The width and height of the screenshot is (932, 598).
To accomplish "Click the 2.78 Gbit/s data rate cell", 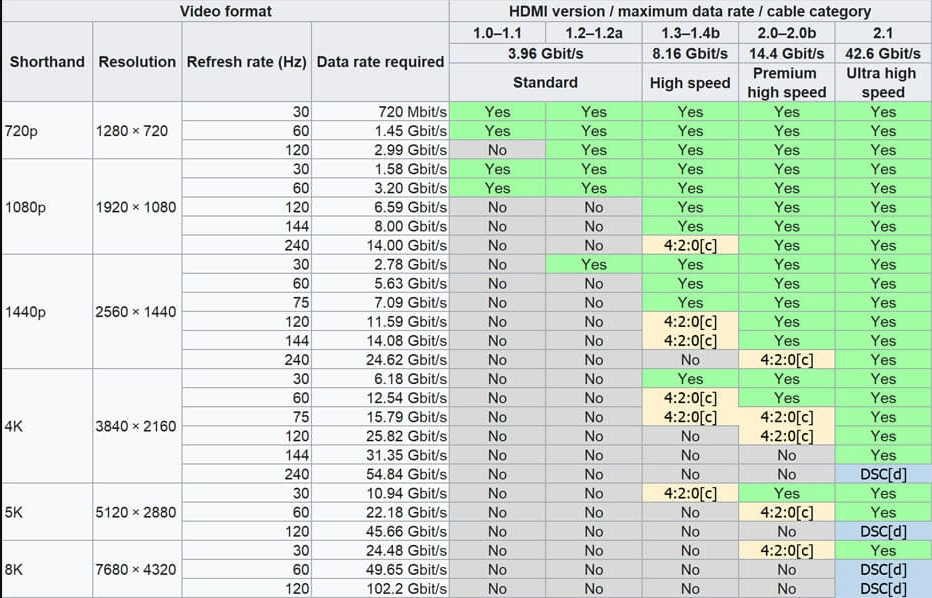I will tap(380, 265).
